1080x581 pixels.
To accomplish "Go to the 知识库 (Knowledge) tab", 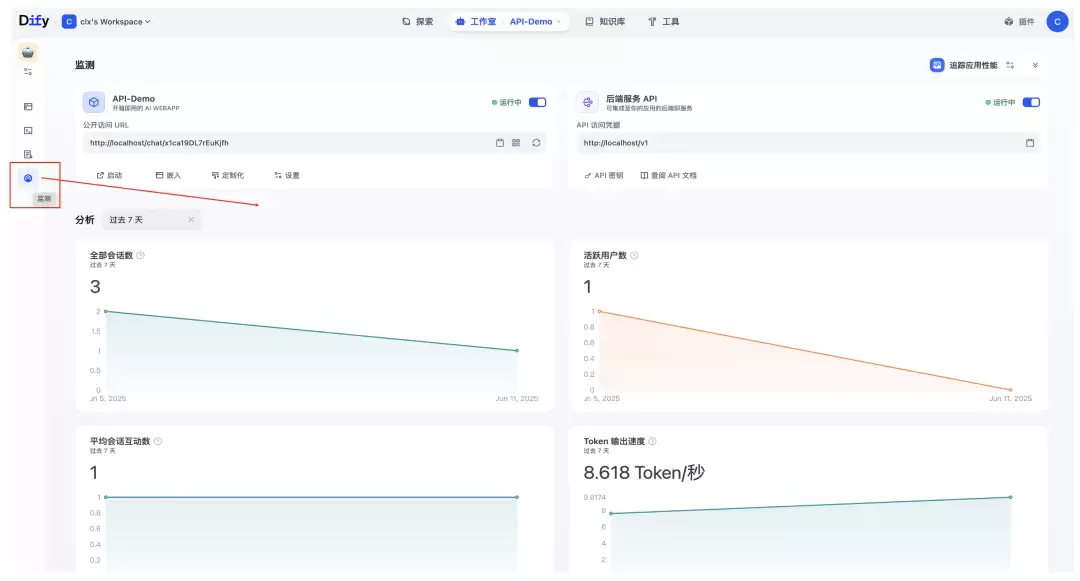I will pyautogui.click(x=605, y=22).
